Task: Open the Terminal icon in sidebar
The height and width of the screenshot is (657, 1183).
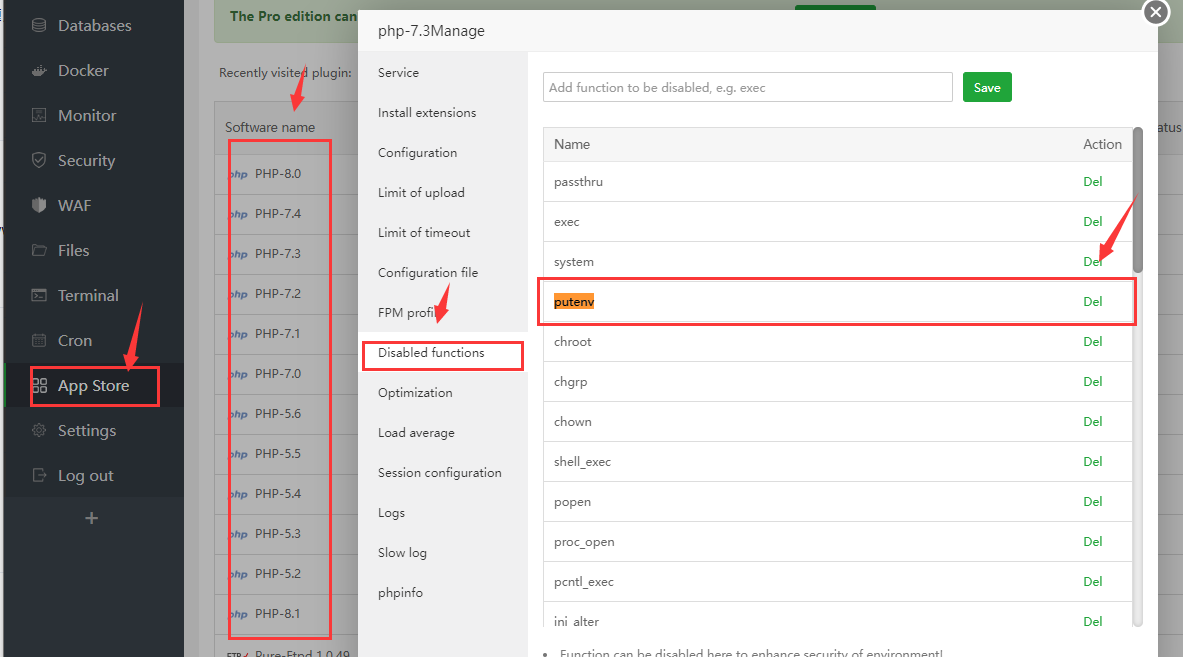Action: click(39, 296)
